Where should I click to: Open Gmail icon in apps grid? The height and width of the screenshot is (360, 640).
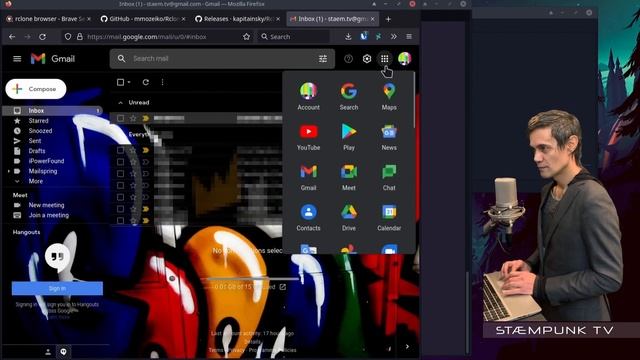[308, 177]
